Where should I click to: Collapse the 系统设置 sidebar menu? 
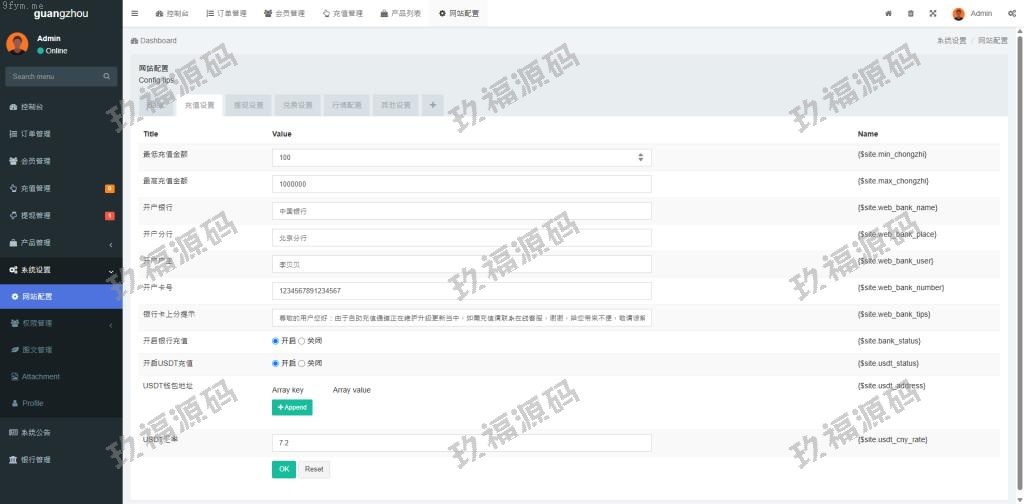click(x=110, y=270)
